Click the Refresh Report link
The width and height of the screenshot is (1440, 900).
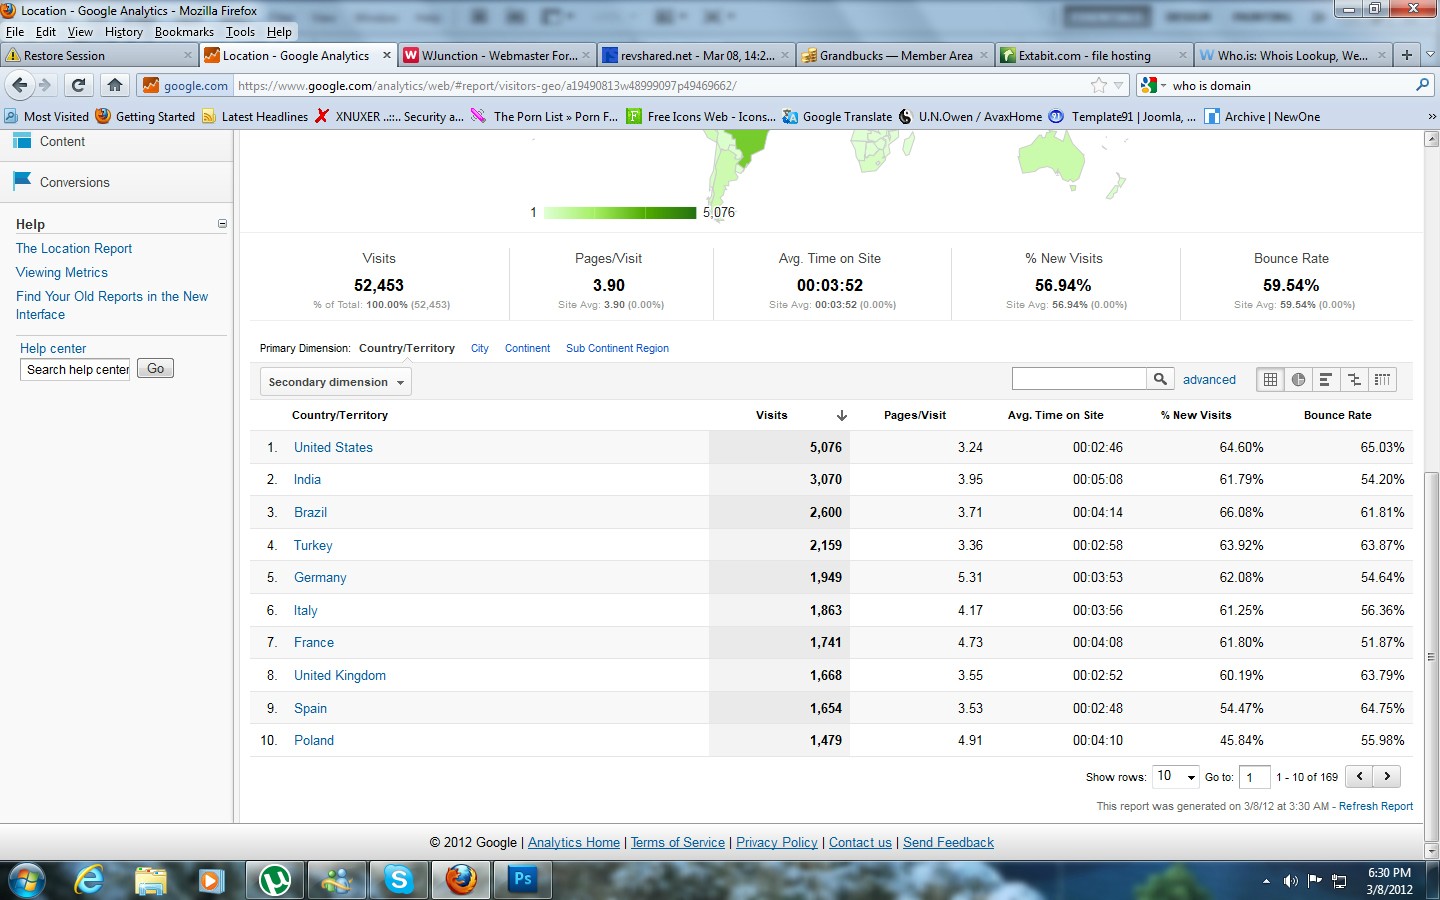1376,806
